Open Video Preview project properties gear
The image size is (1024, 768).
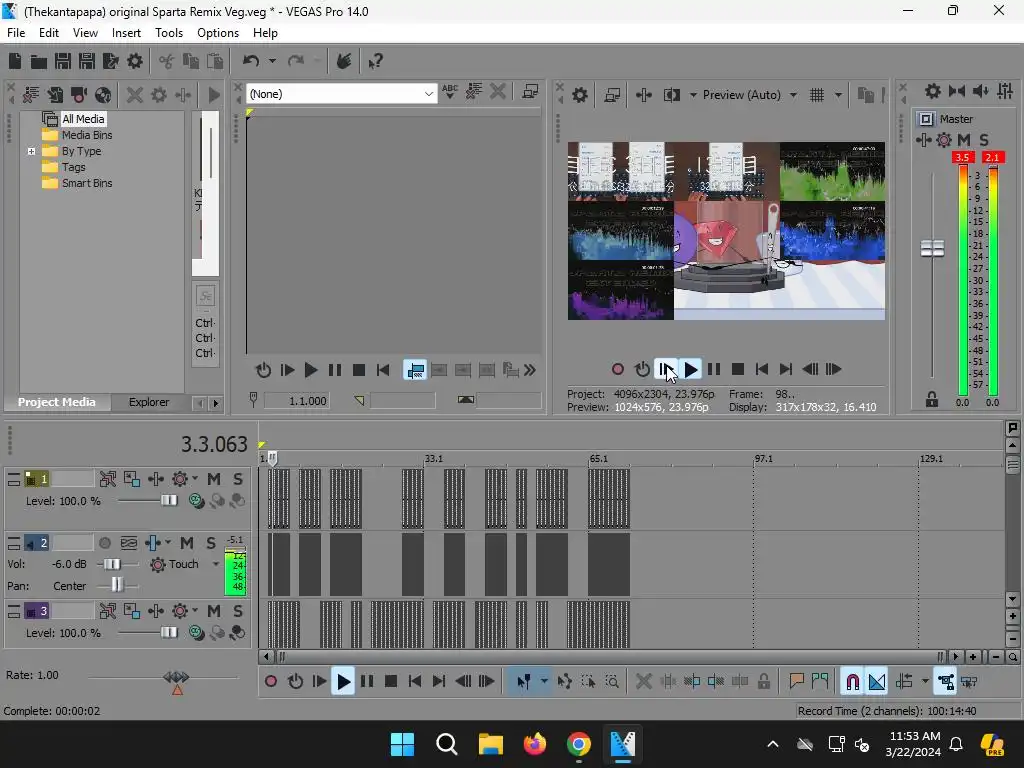tap(580, 95)
